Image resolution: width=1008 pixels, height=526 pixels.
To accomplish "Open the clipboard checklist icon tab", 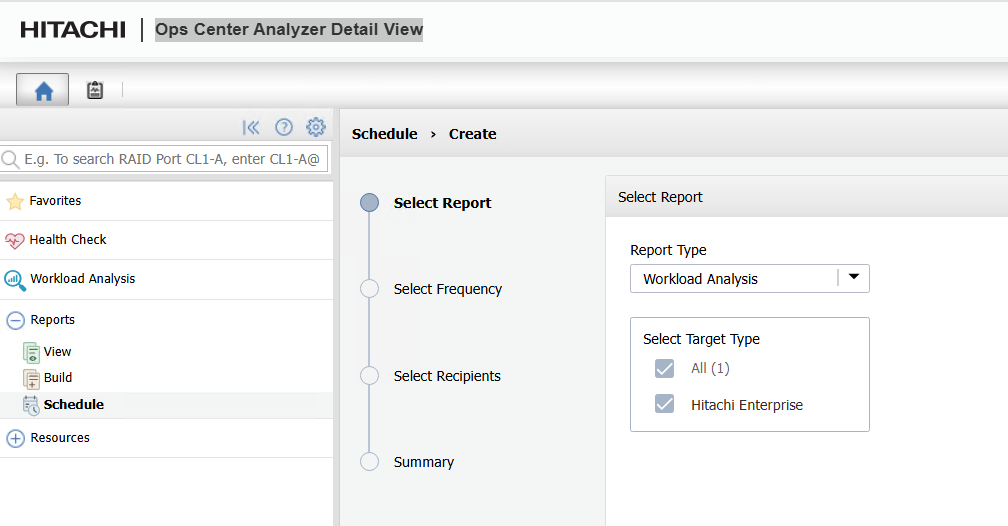I will (95, 90).
